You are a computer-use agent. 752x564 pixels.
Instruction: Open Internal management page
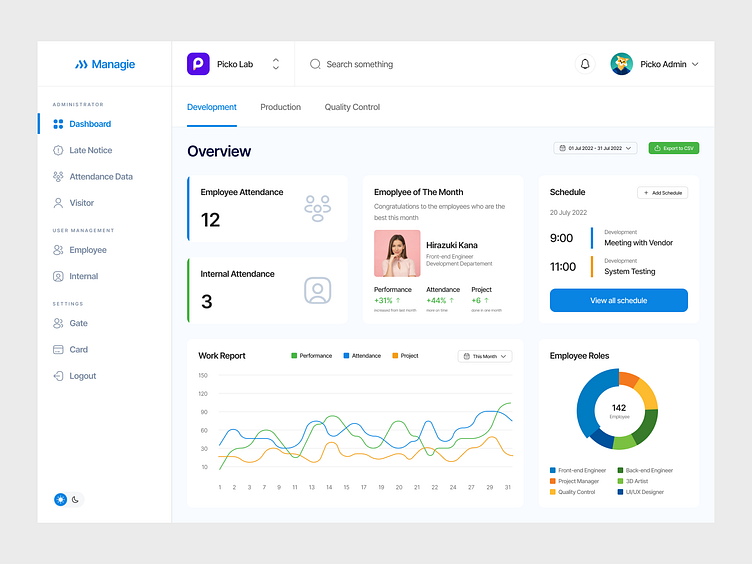point(83,276)
